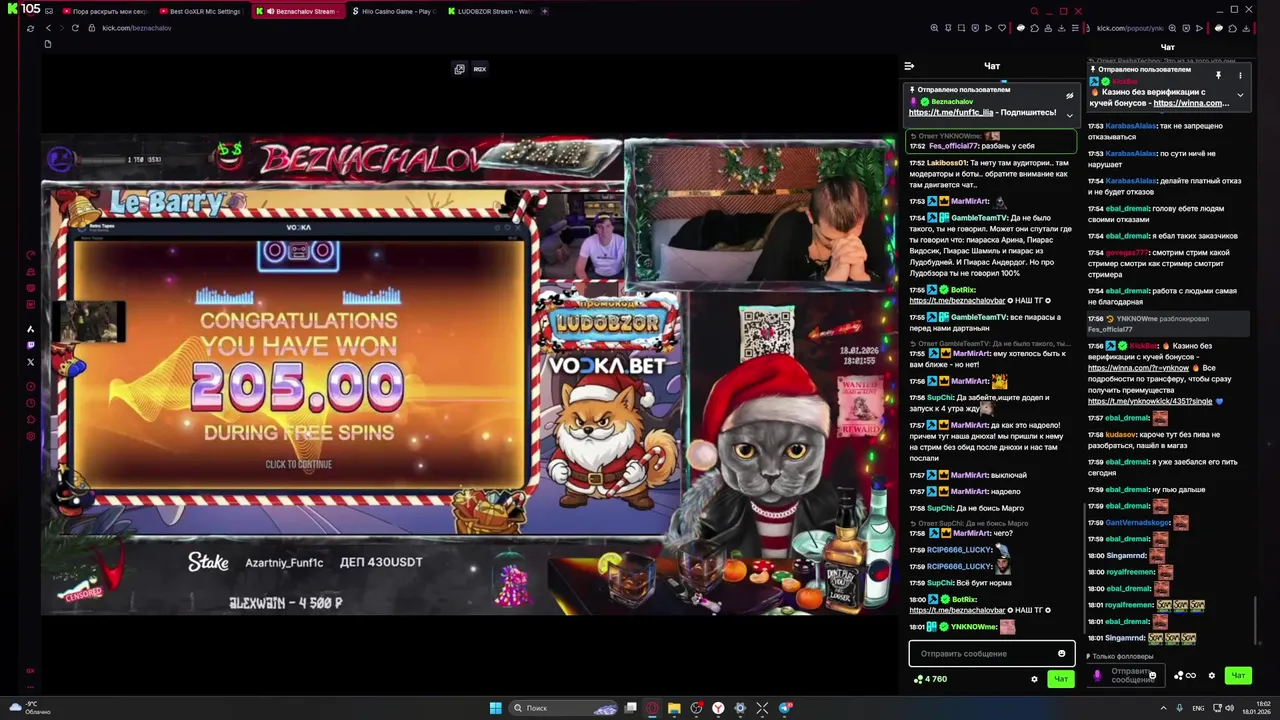This screenshot has width=1280, height=720.
Task: Open the first t.me/beznachalovbar link from BotRix
Action: 957,300
